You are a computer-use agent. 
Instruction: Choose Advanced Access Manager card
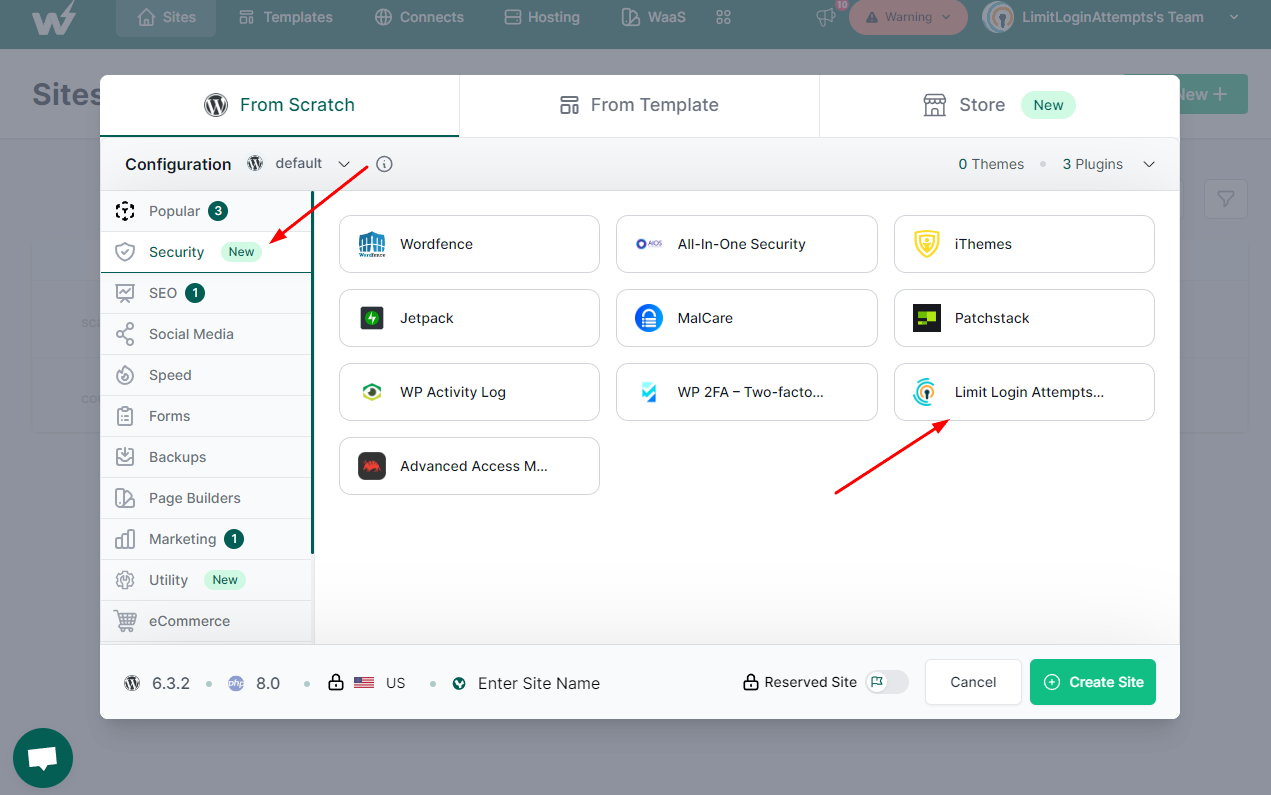tap(469, 466)
